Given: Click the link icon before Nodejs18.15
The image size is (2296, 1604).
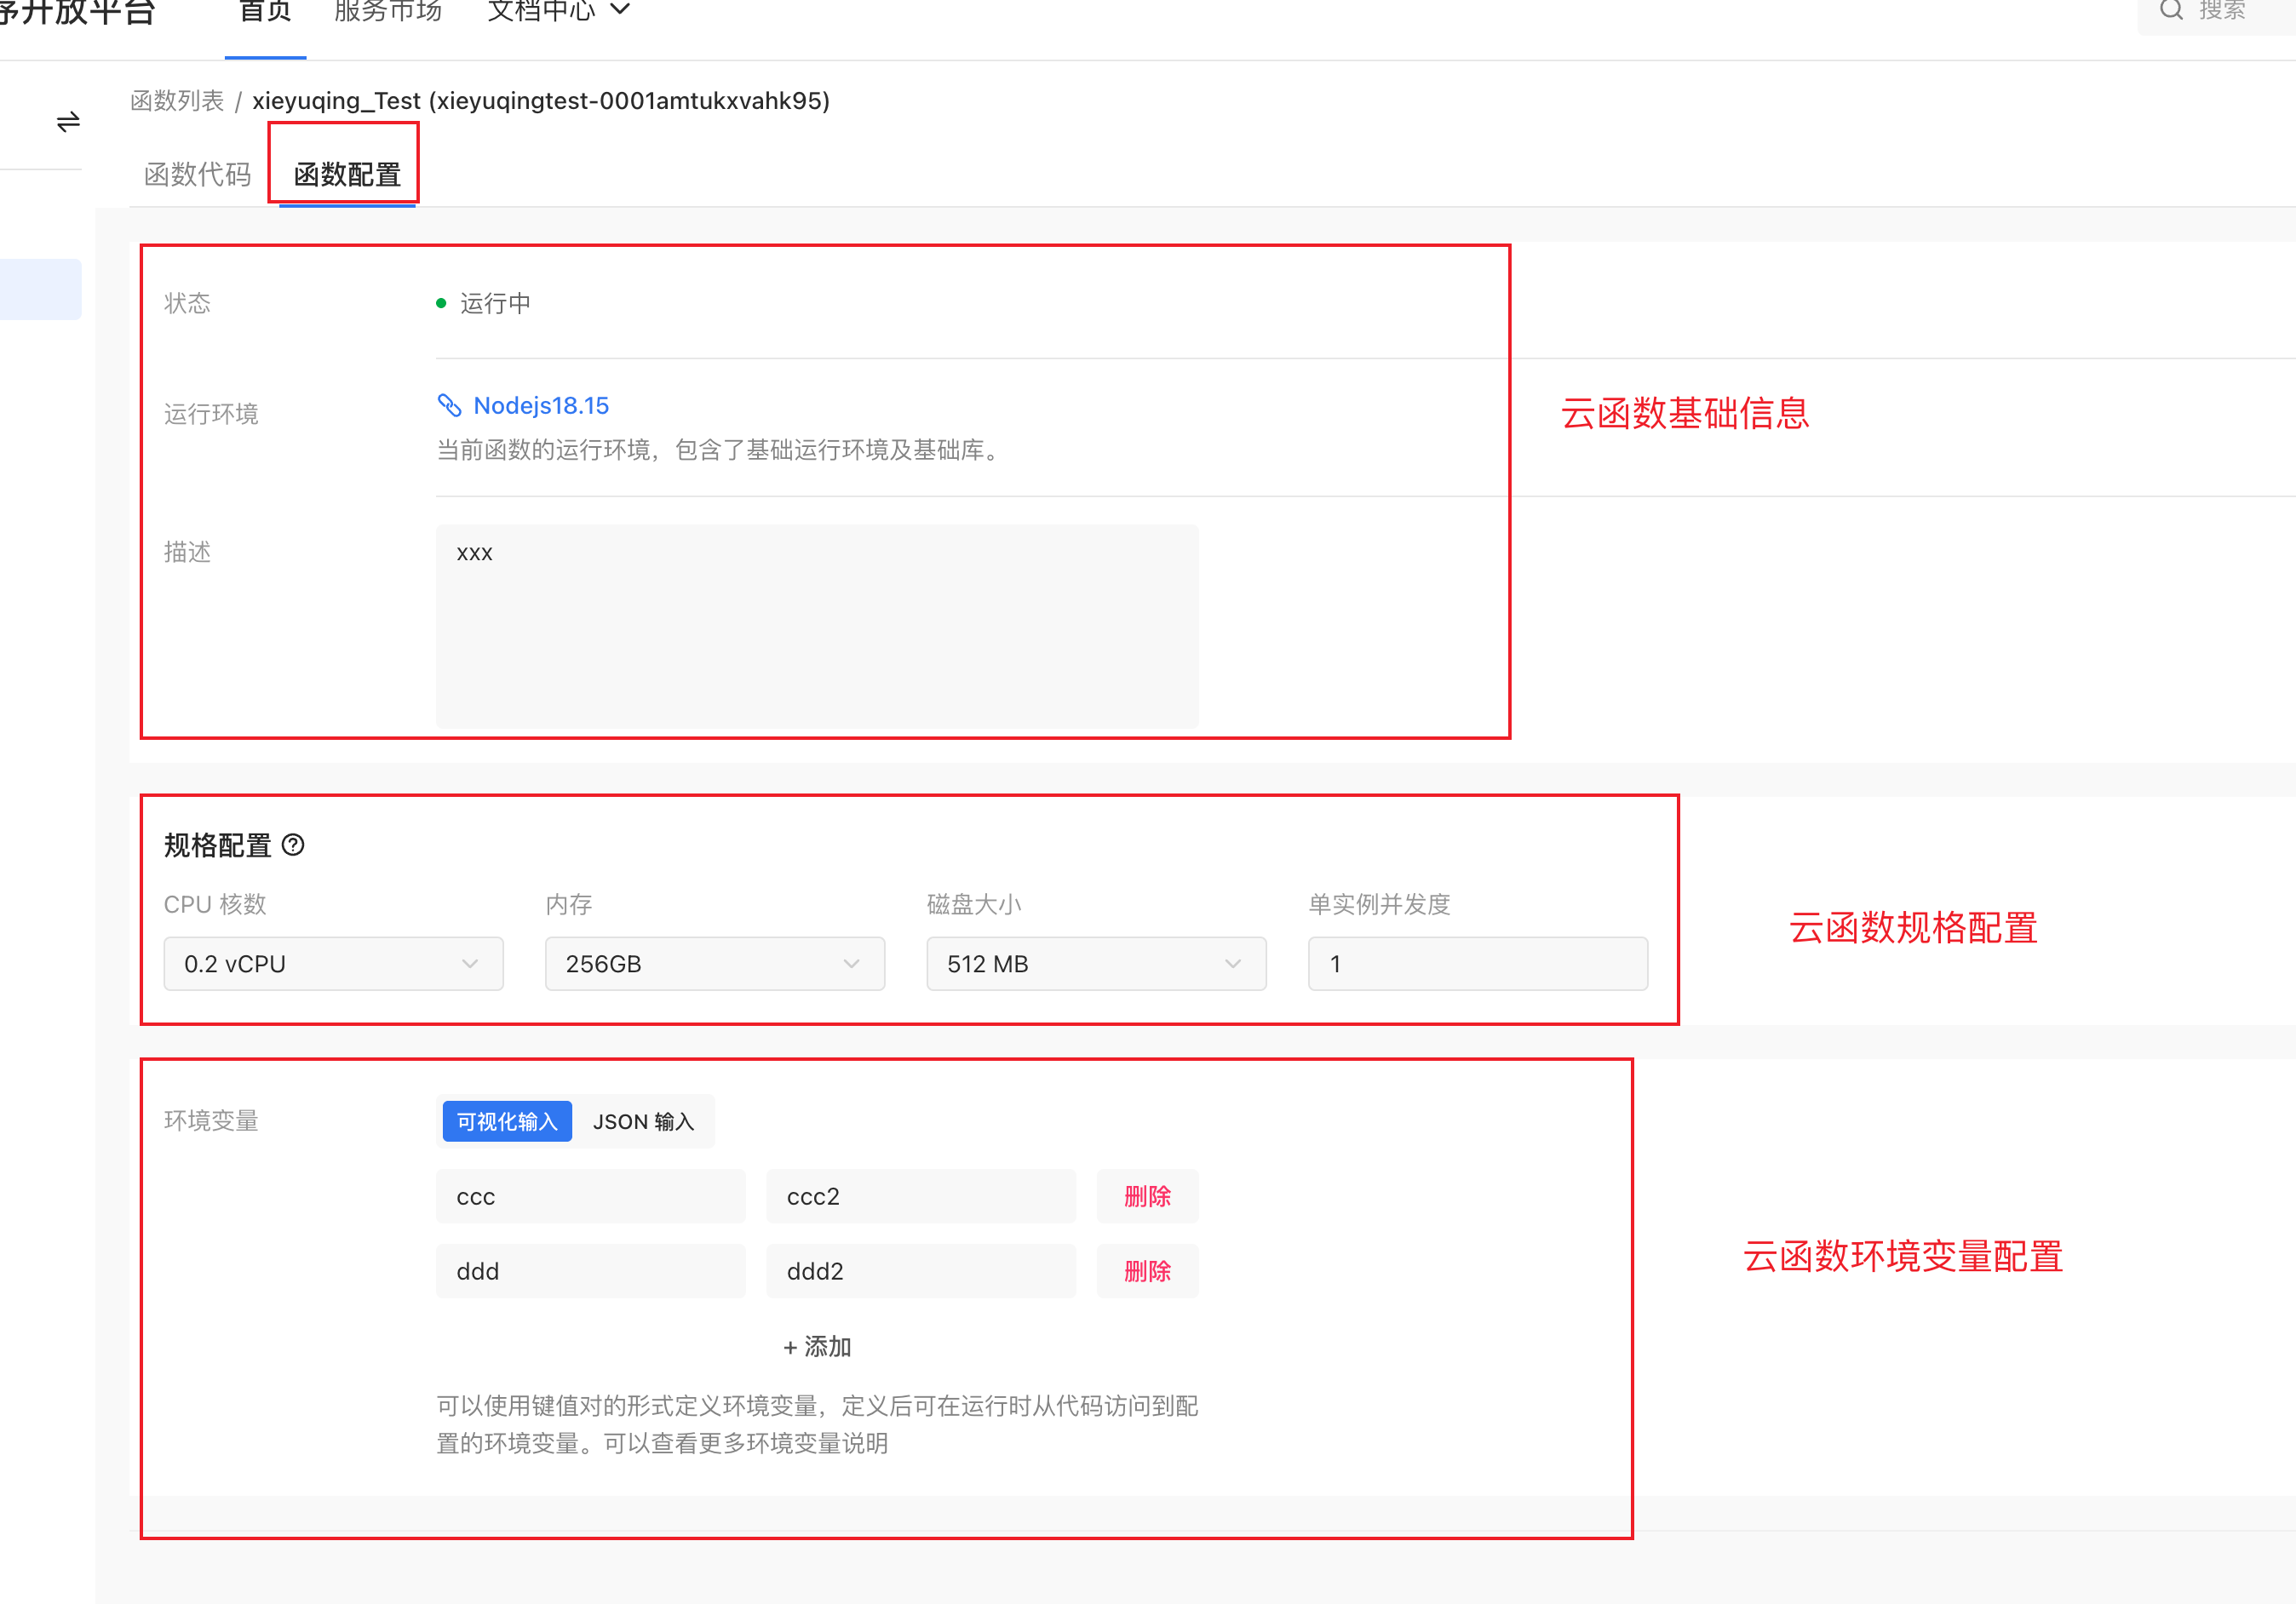Looking at the screenshot, I should (449, 405).
